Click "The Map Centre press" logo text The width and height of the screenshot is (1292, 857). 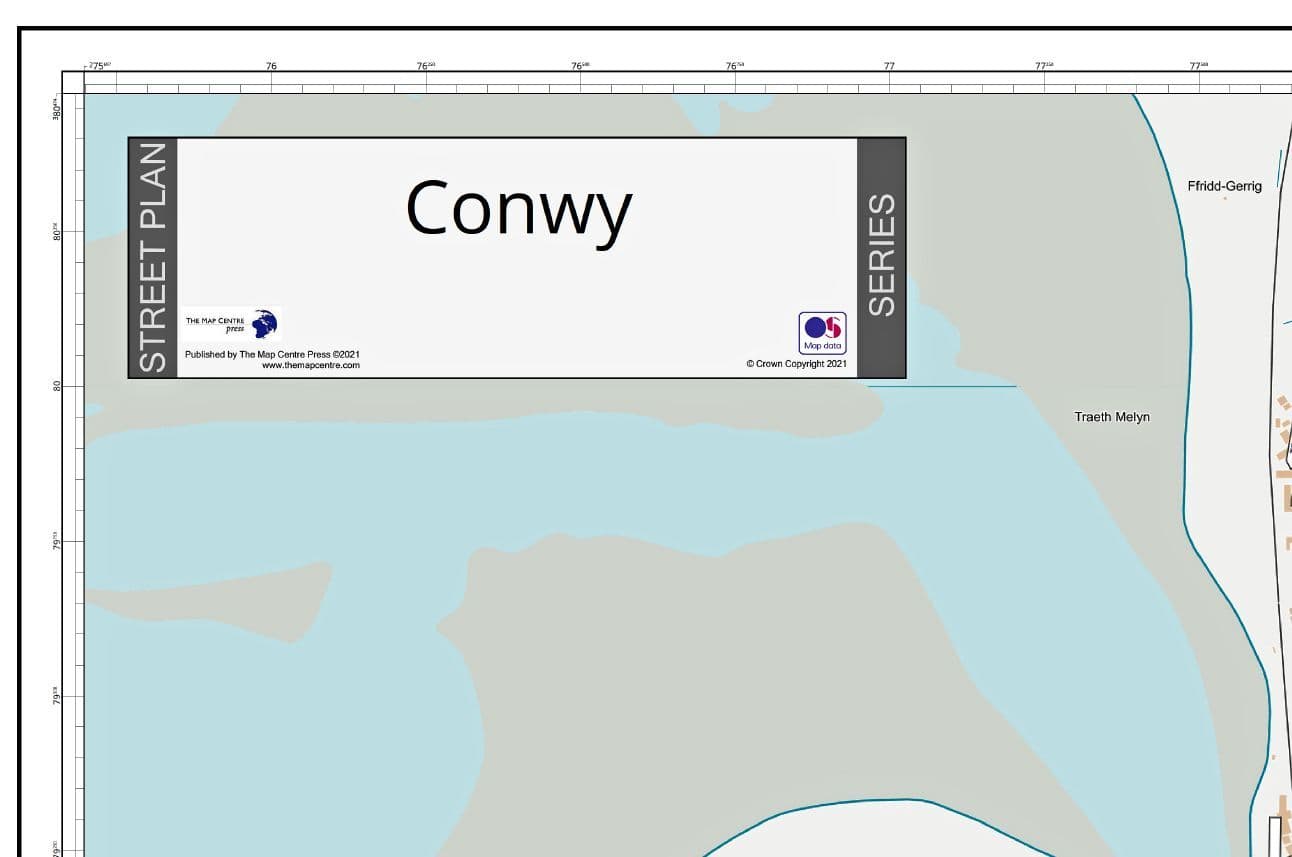pos(215,324)
